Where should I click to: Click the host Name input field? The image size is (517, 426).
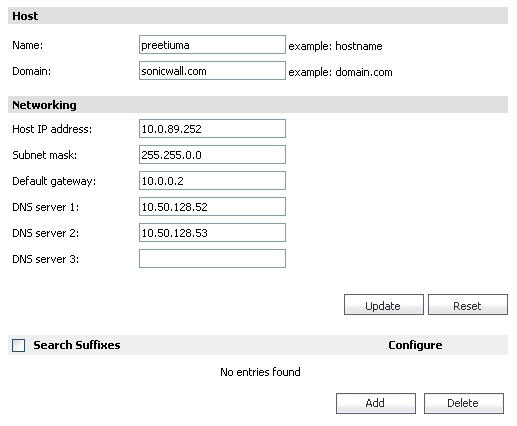coord(212,45)
